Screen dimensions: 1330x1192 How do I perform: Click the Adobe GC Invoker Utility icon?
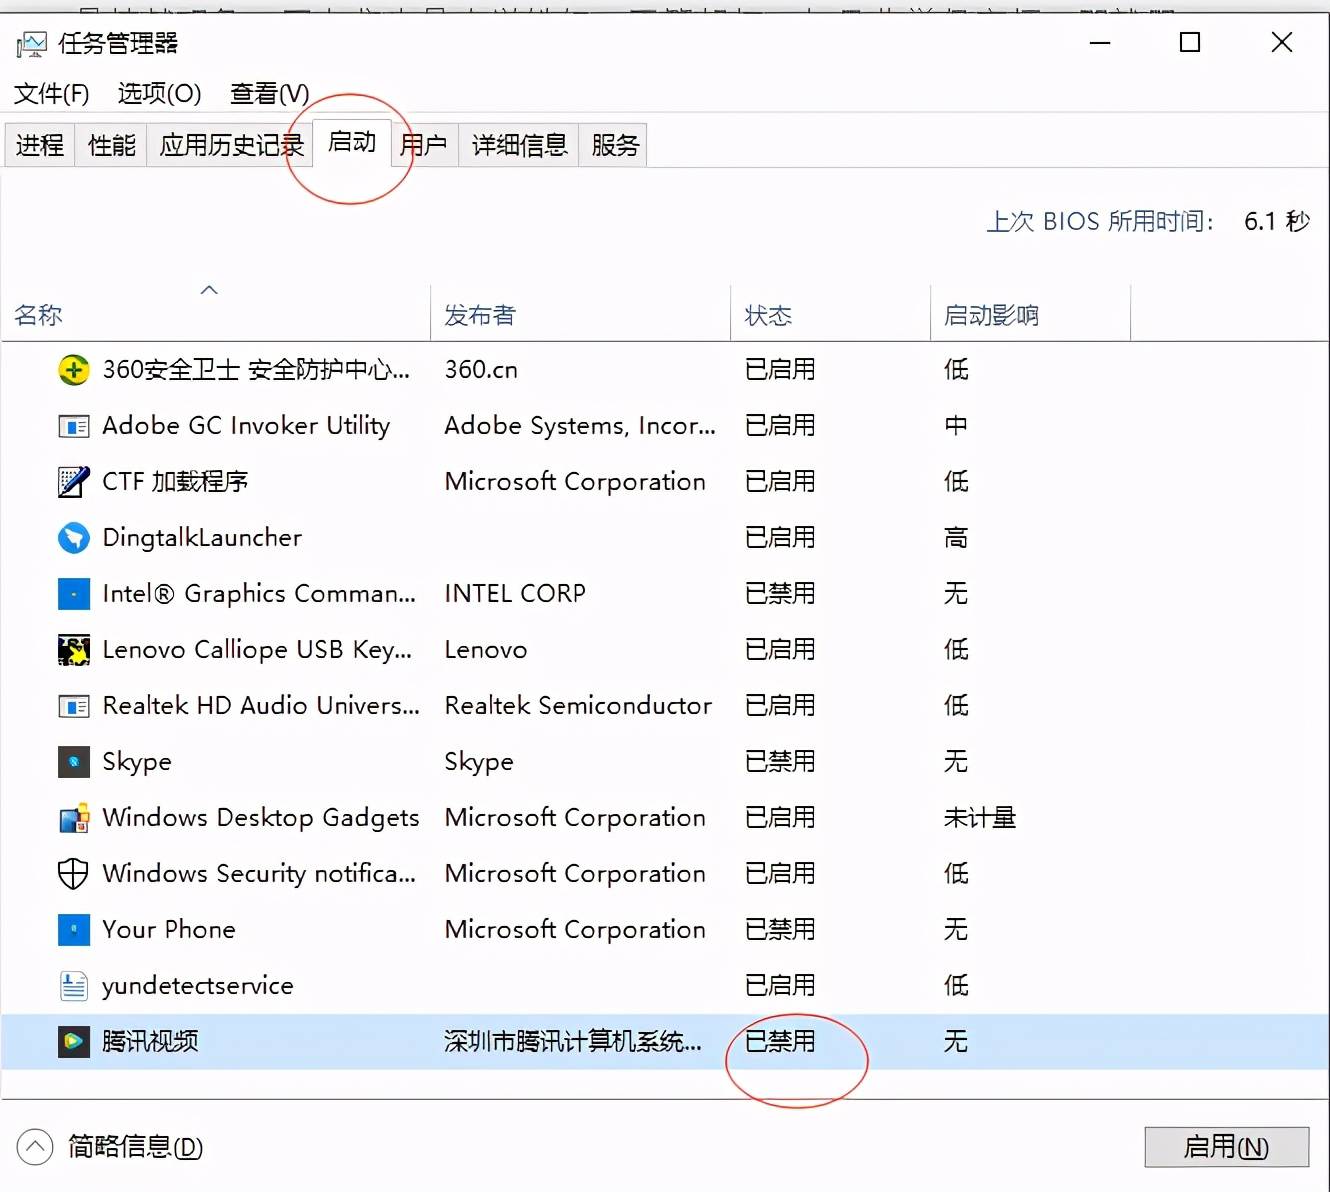73,427
